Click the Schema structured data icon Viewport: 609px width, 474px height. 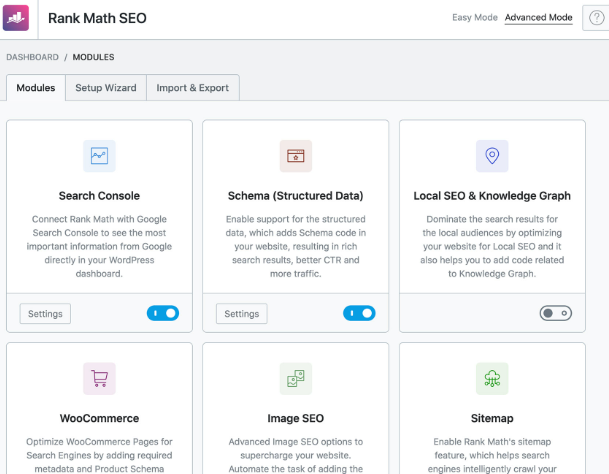click(296, 156)
